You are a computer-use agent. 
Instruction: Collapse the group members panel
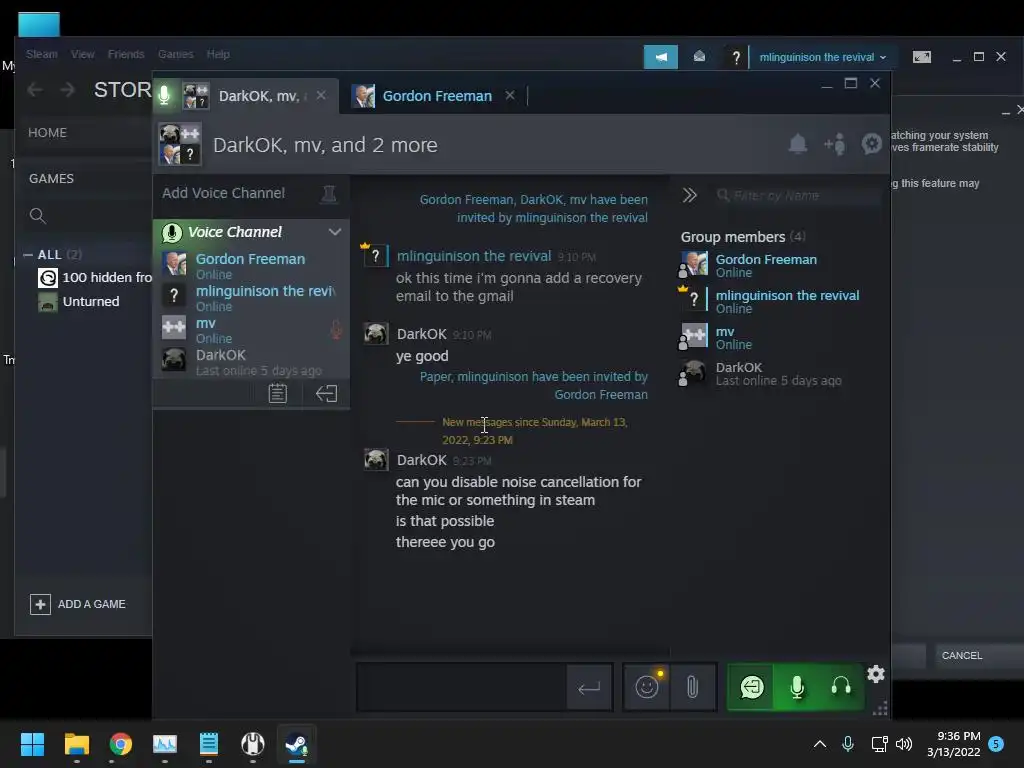(689, 195)
